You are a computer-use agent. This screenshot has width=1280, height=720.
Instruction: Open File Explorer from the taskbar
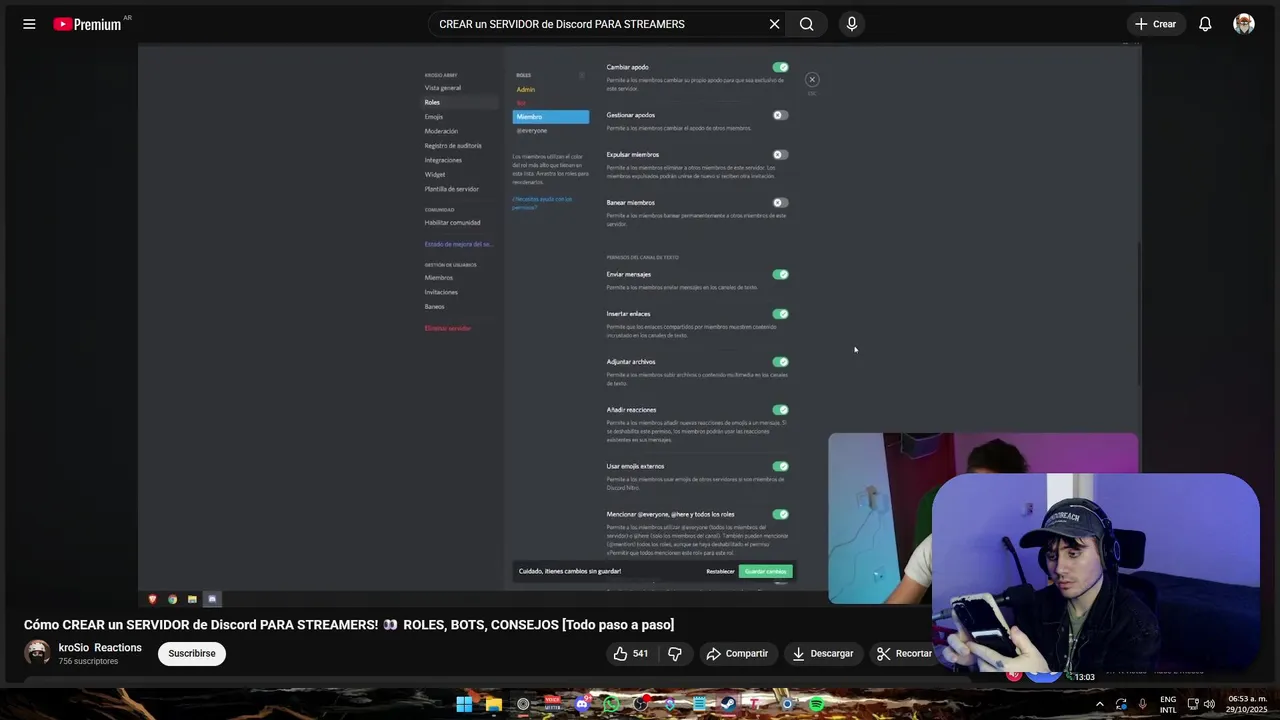[493, 704]
